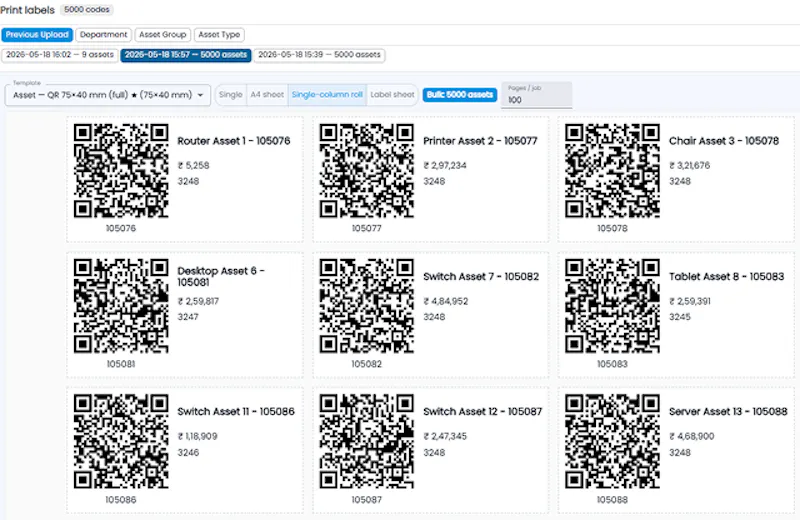This screenshot has width=800, height=520.
Task: Click the QR code for Chair Asset 3
Action: pyautogui.click(x=612, y=171)
